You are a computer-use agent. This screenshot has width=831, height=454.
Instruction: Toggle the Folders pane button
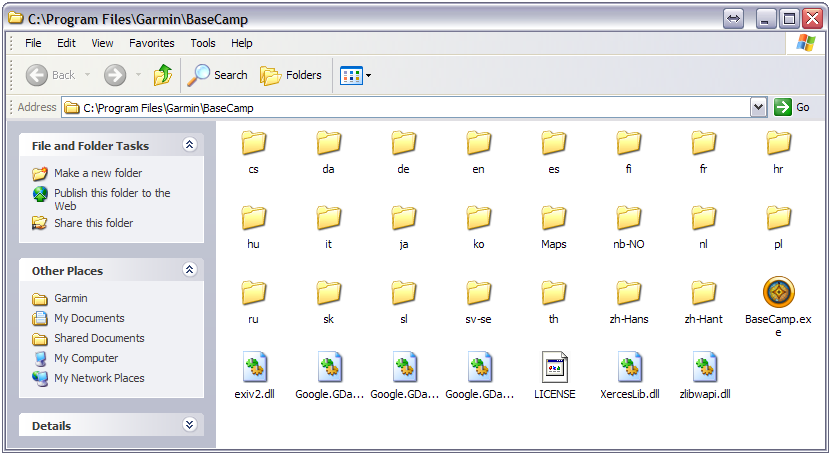pos(291,75)
